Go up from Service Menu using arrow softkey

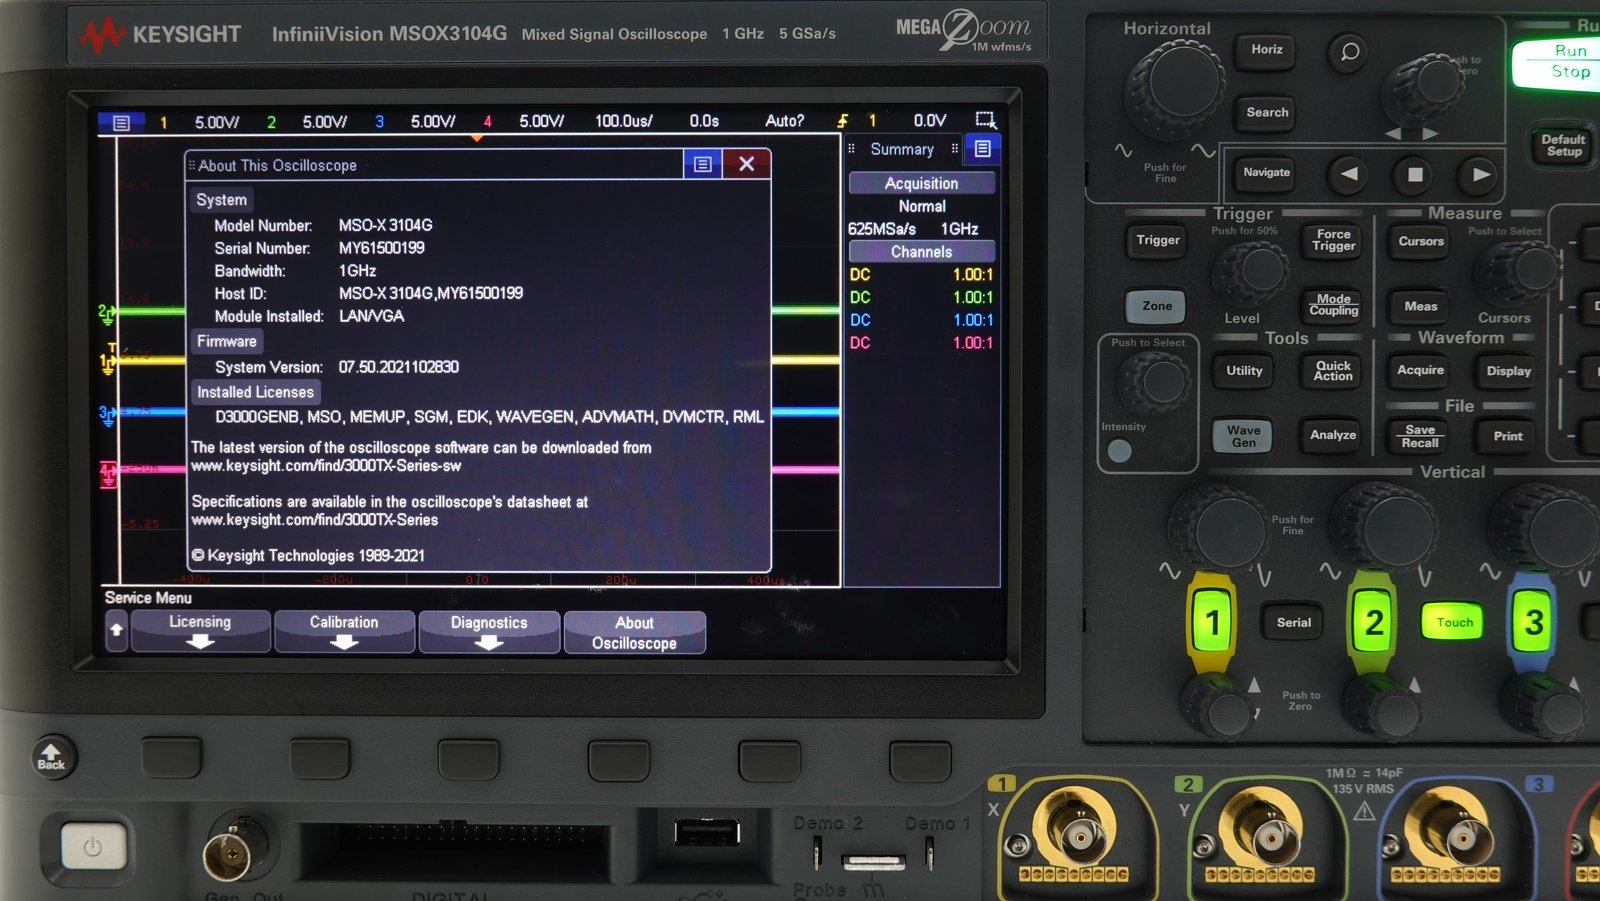pos(117,631)
